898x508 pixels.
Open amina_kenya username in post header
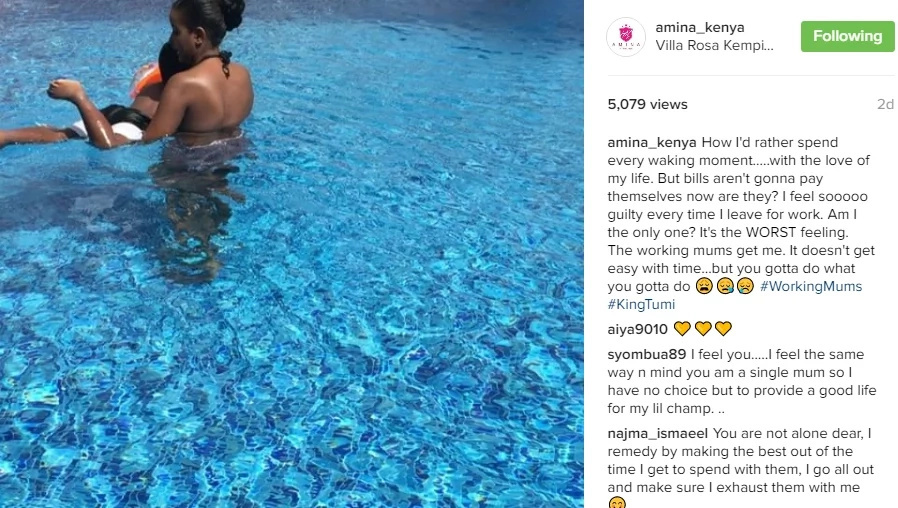pos(700,27)
